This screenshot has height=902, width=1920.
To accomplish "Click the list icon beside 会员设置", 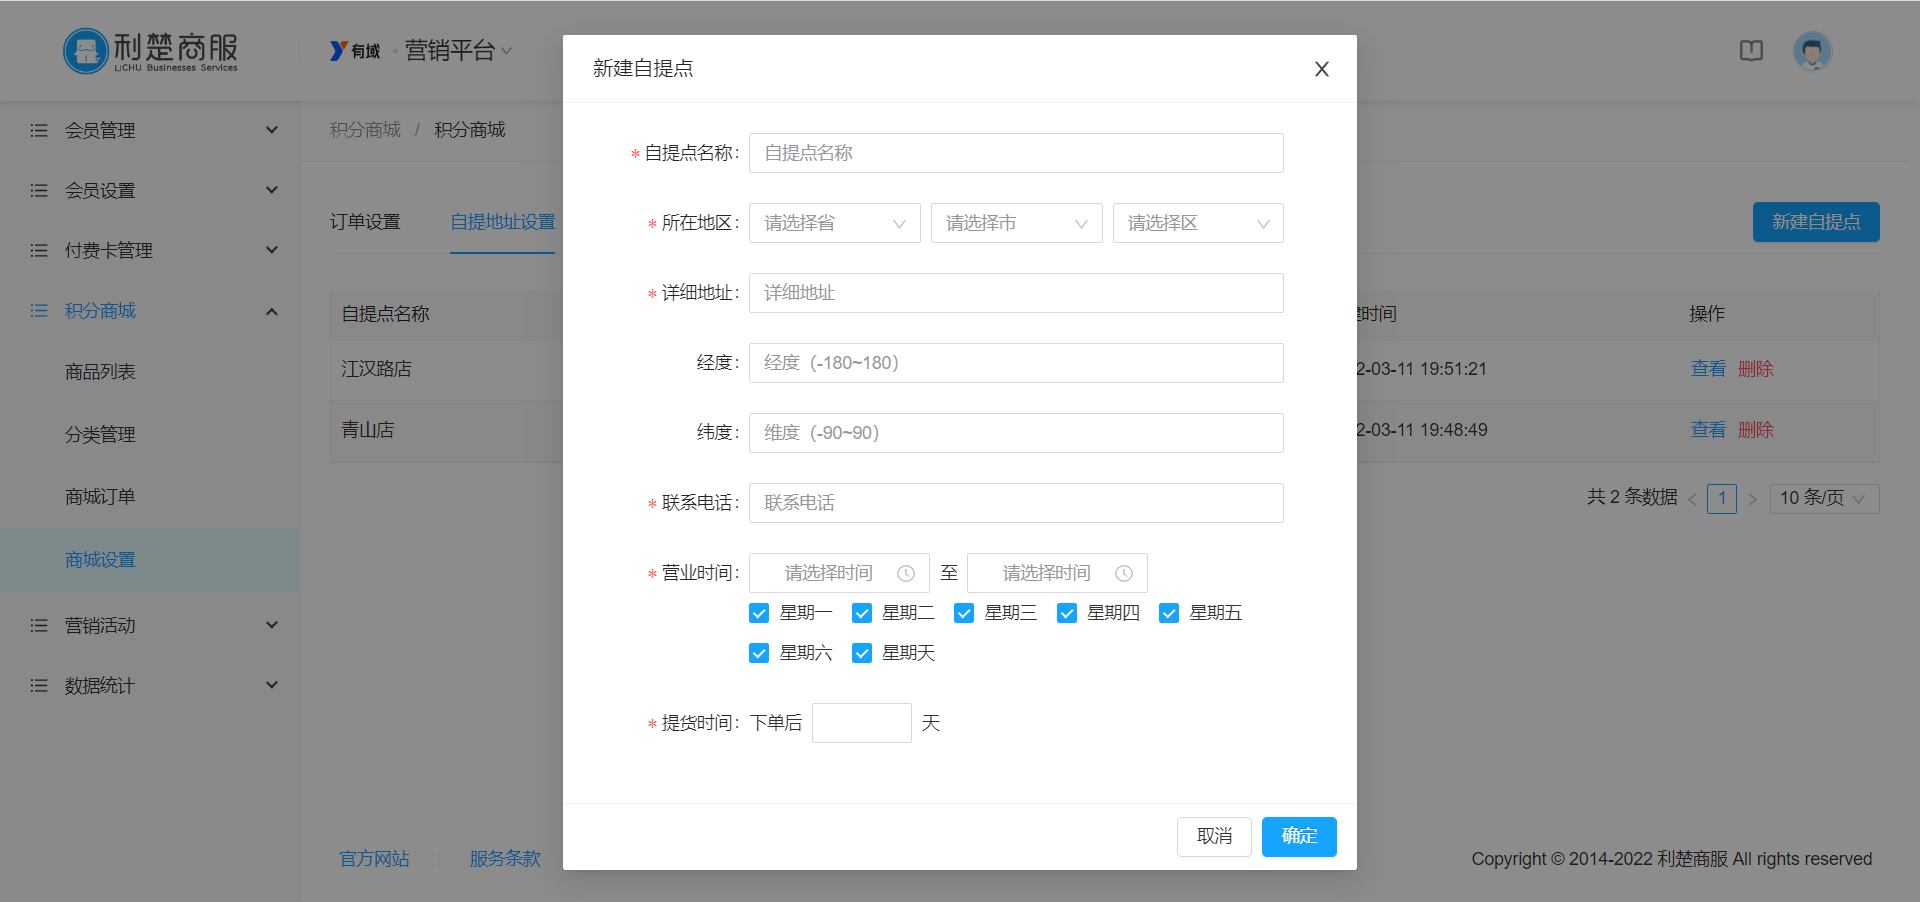I will 39,190.
